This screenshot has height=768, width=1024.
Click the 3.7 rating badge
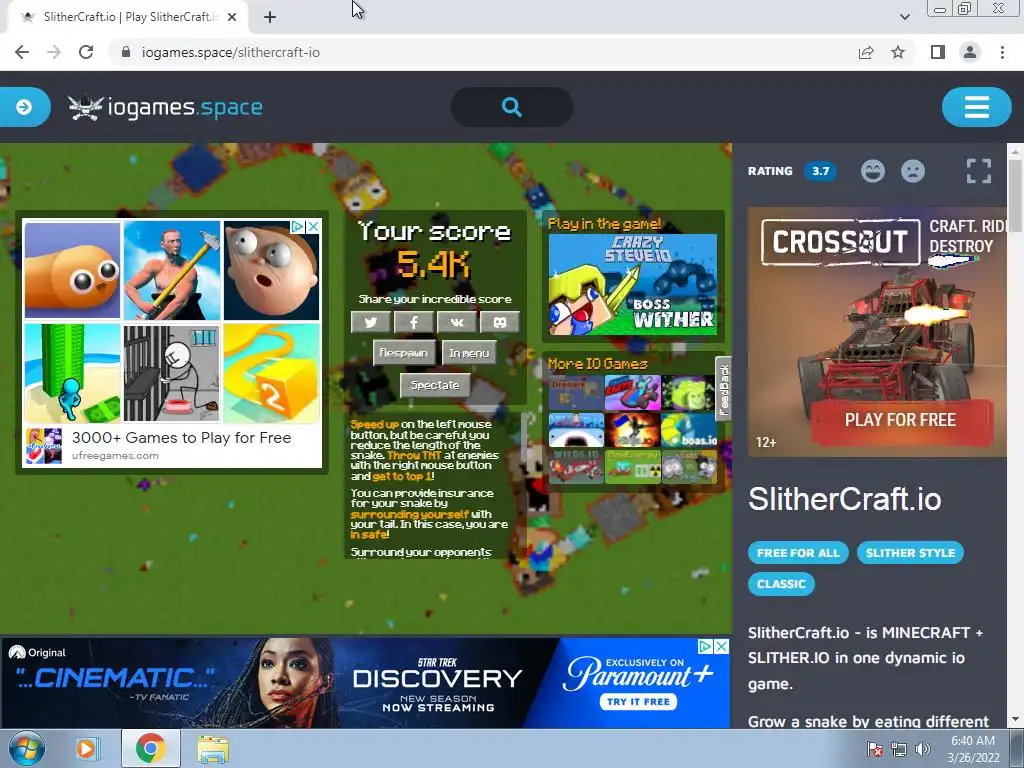coord(820,171)
